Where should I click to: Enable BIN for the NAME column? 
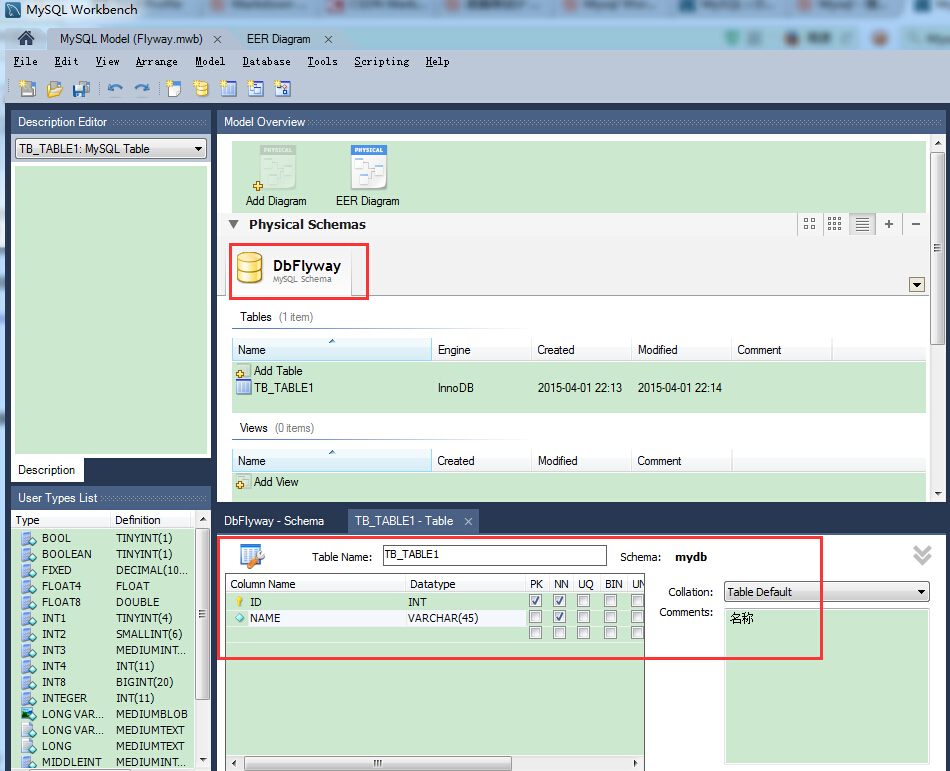pos(610,617)
